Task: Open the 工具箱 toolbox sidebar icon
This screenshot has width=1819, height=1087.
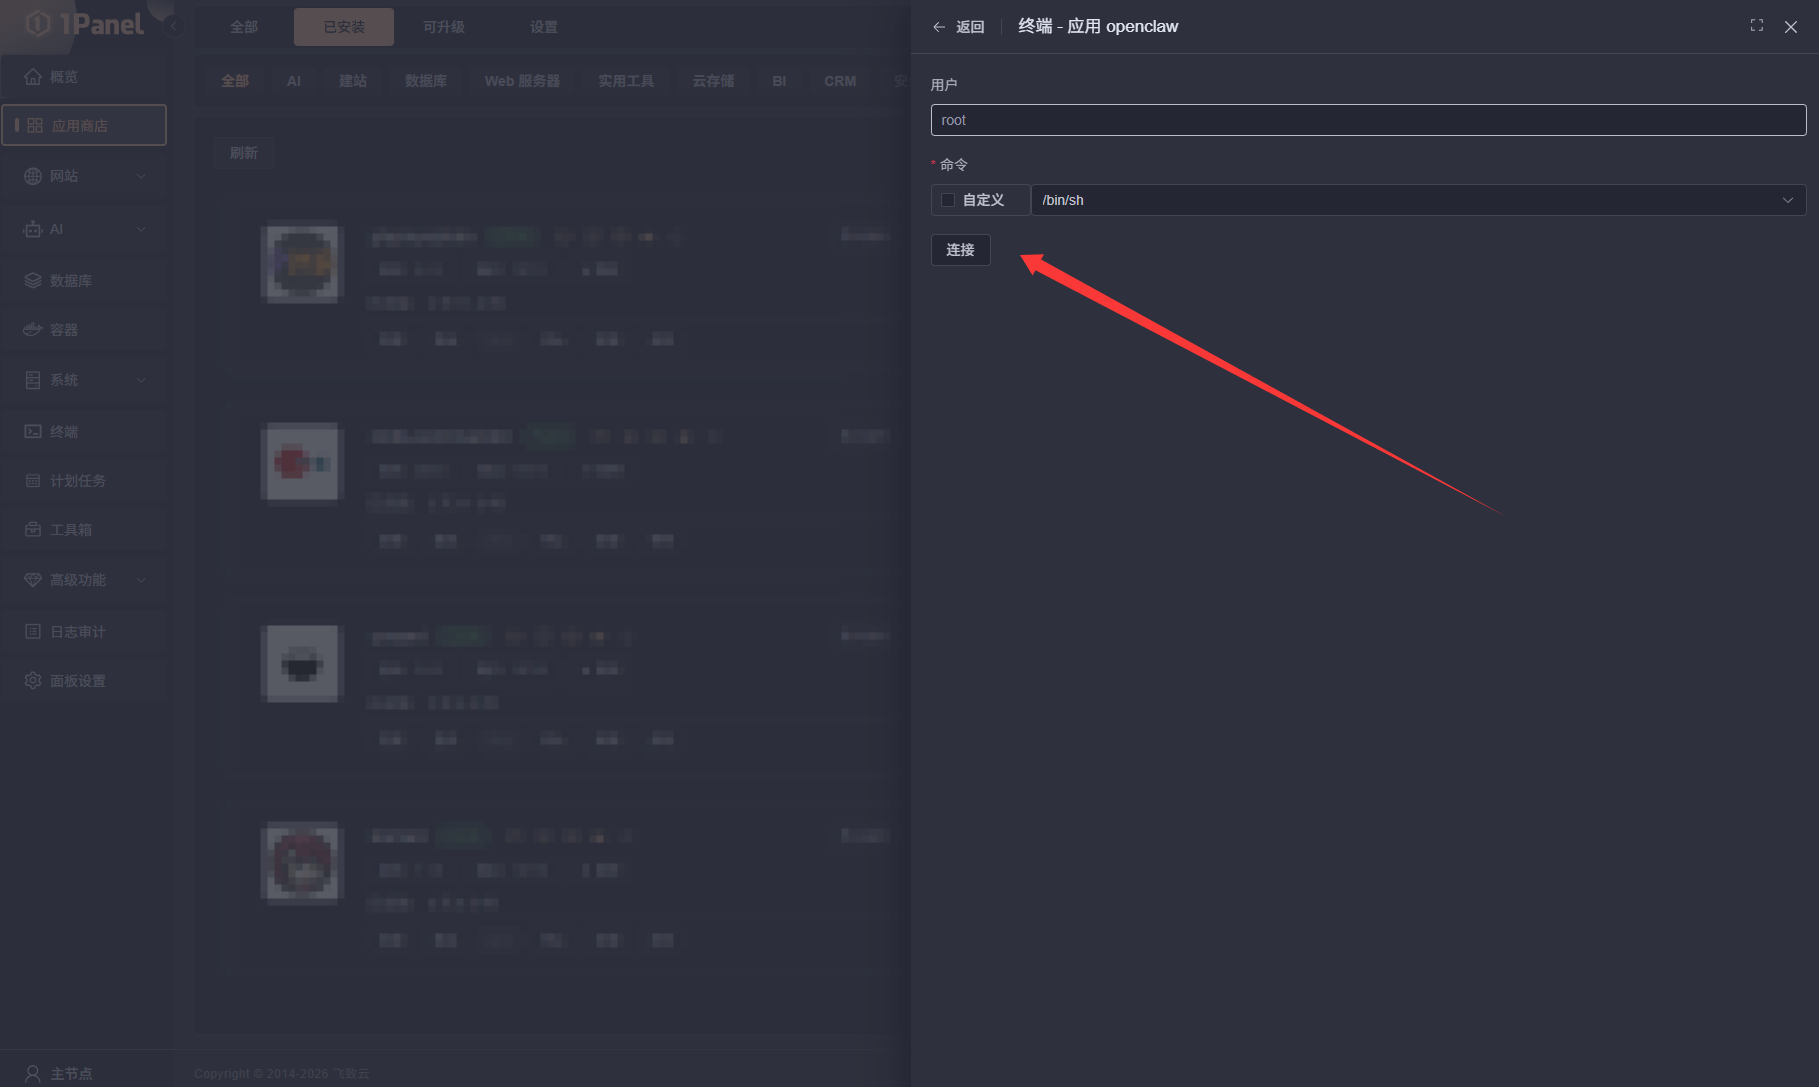Action: pyautogui.click(x=33, y=529)
